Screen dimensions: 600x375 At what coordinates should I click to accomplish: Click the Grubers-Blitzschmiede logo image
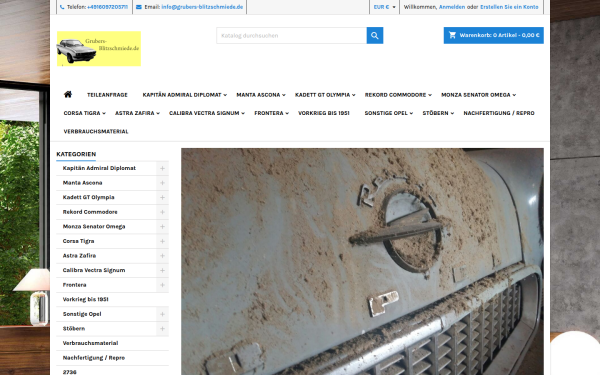pos(99,49)
